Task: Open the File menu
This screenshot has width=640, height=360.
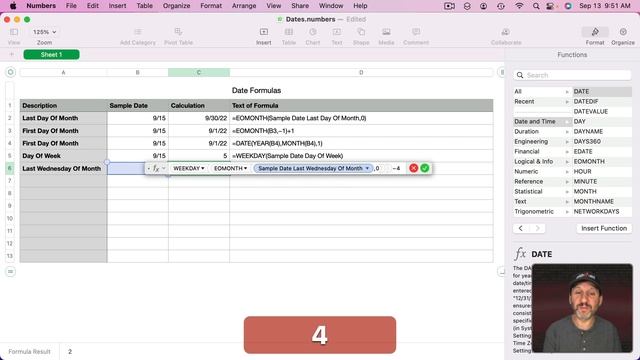Action: [71, 6]
